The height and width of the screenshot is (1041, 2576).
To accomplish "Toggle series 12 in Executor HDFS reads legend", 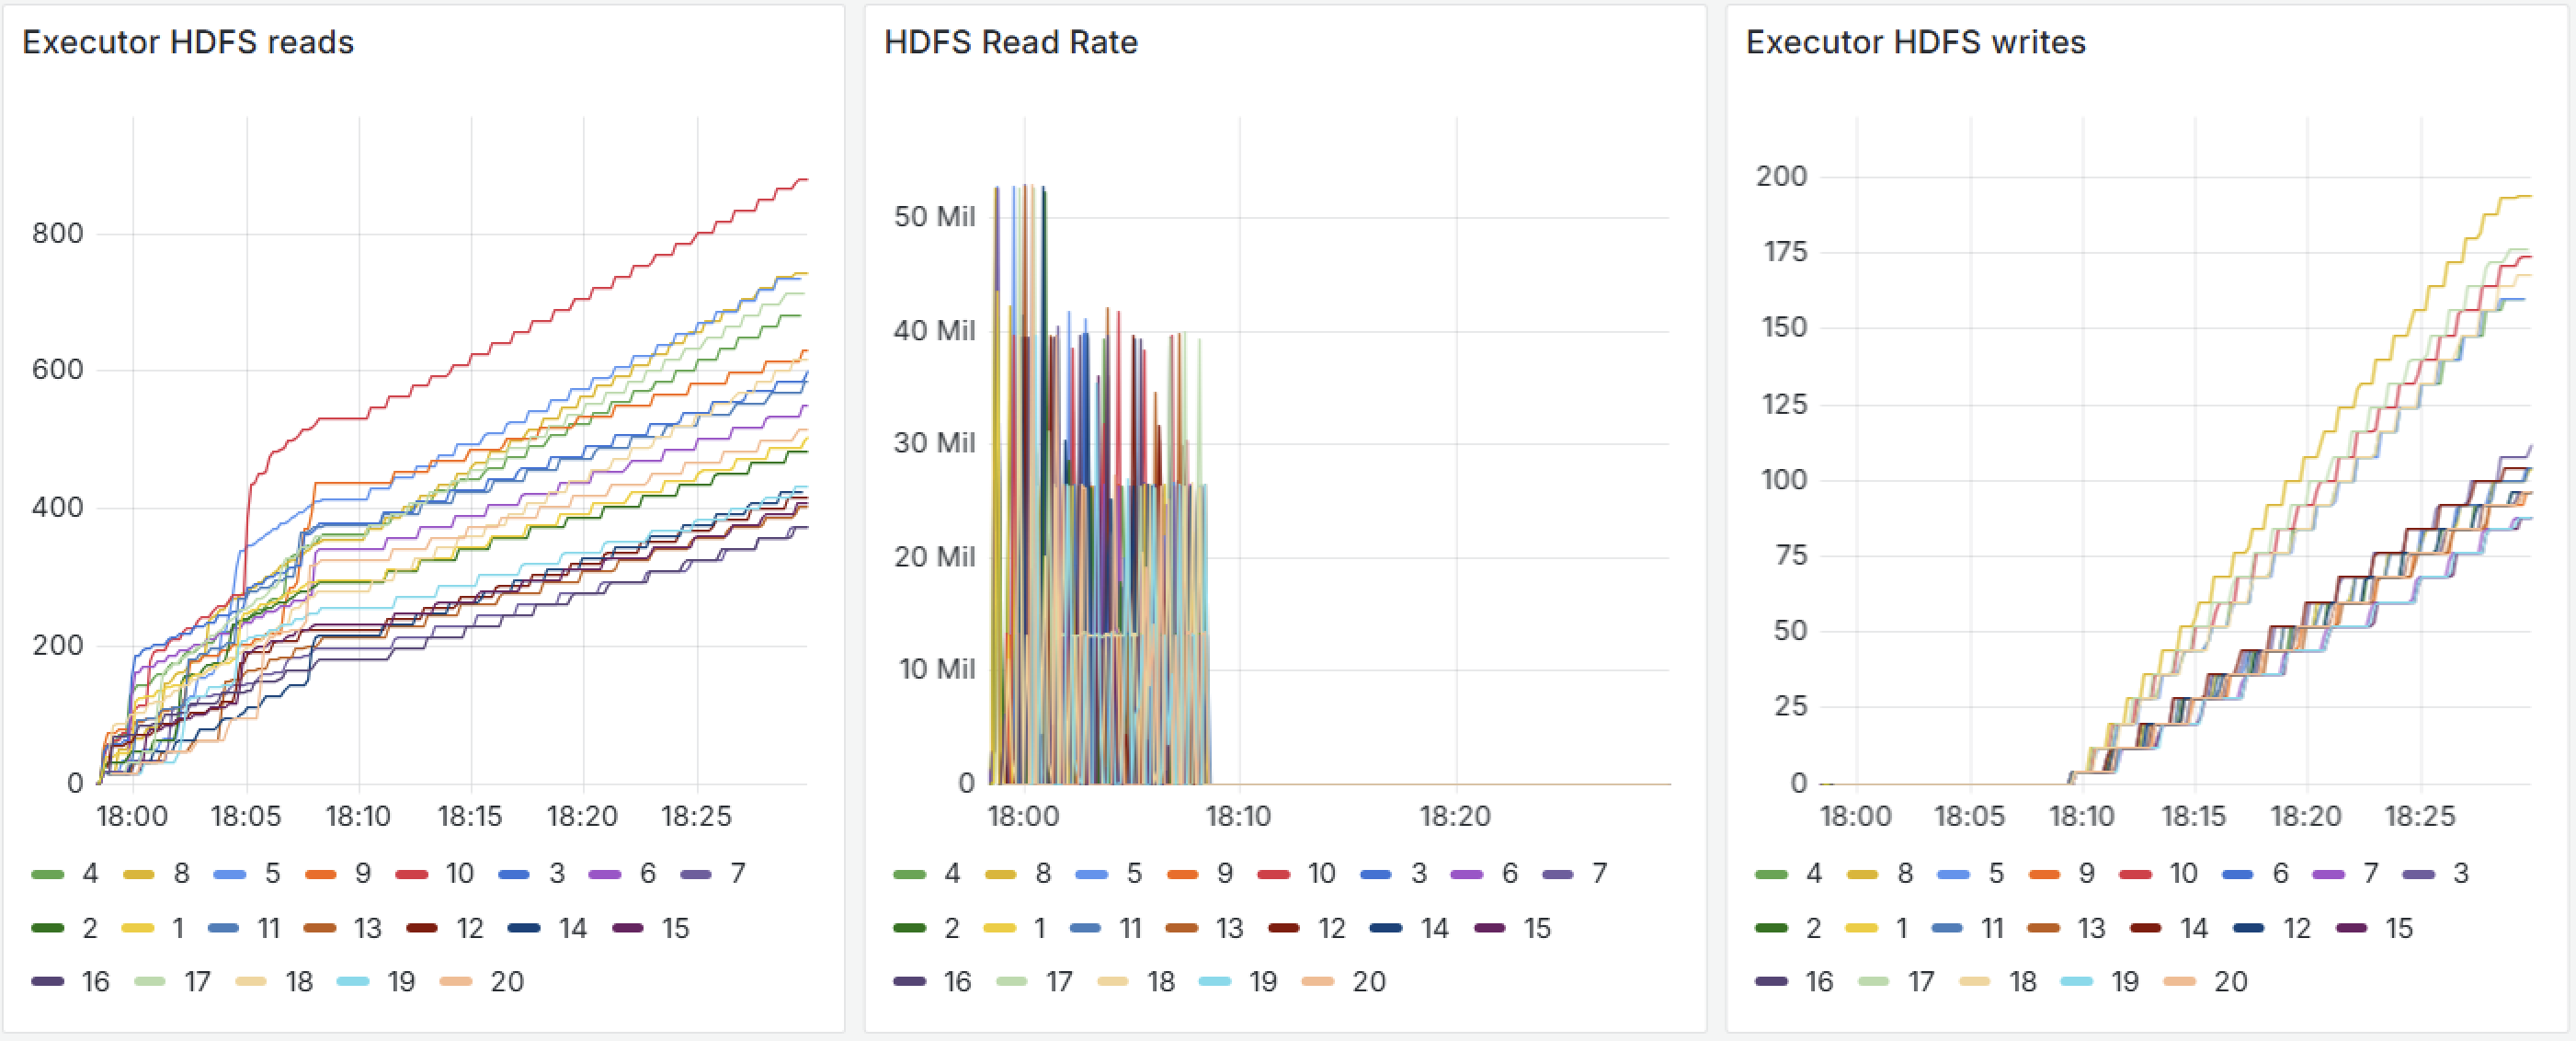I will [x=470, y=929].
